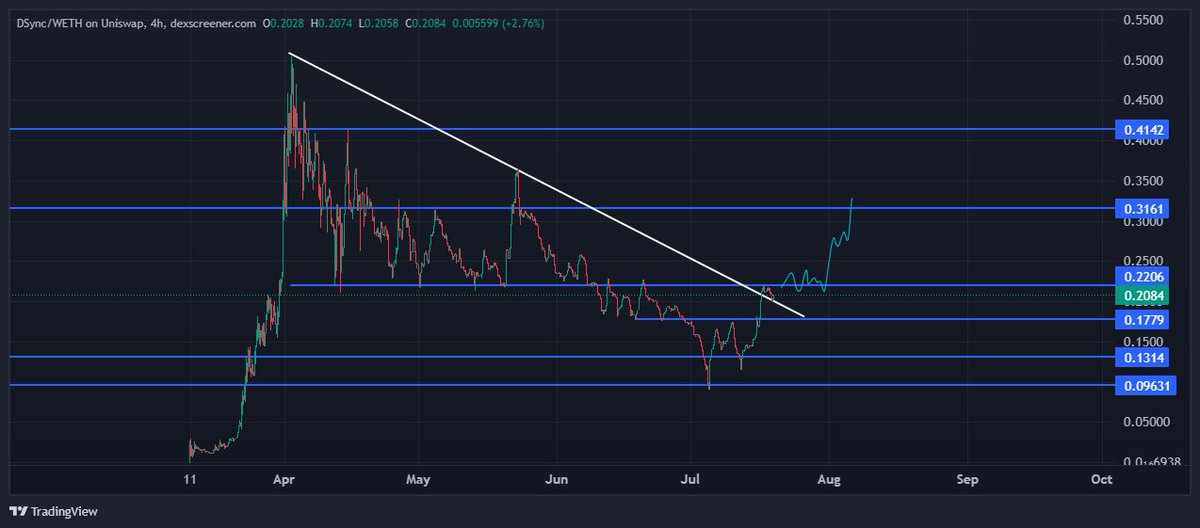This screenshot has width=1200, height=528.
Task: Click the Apr date on time axis
Action: 286,480
